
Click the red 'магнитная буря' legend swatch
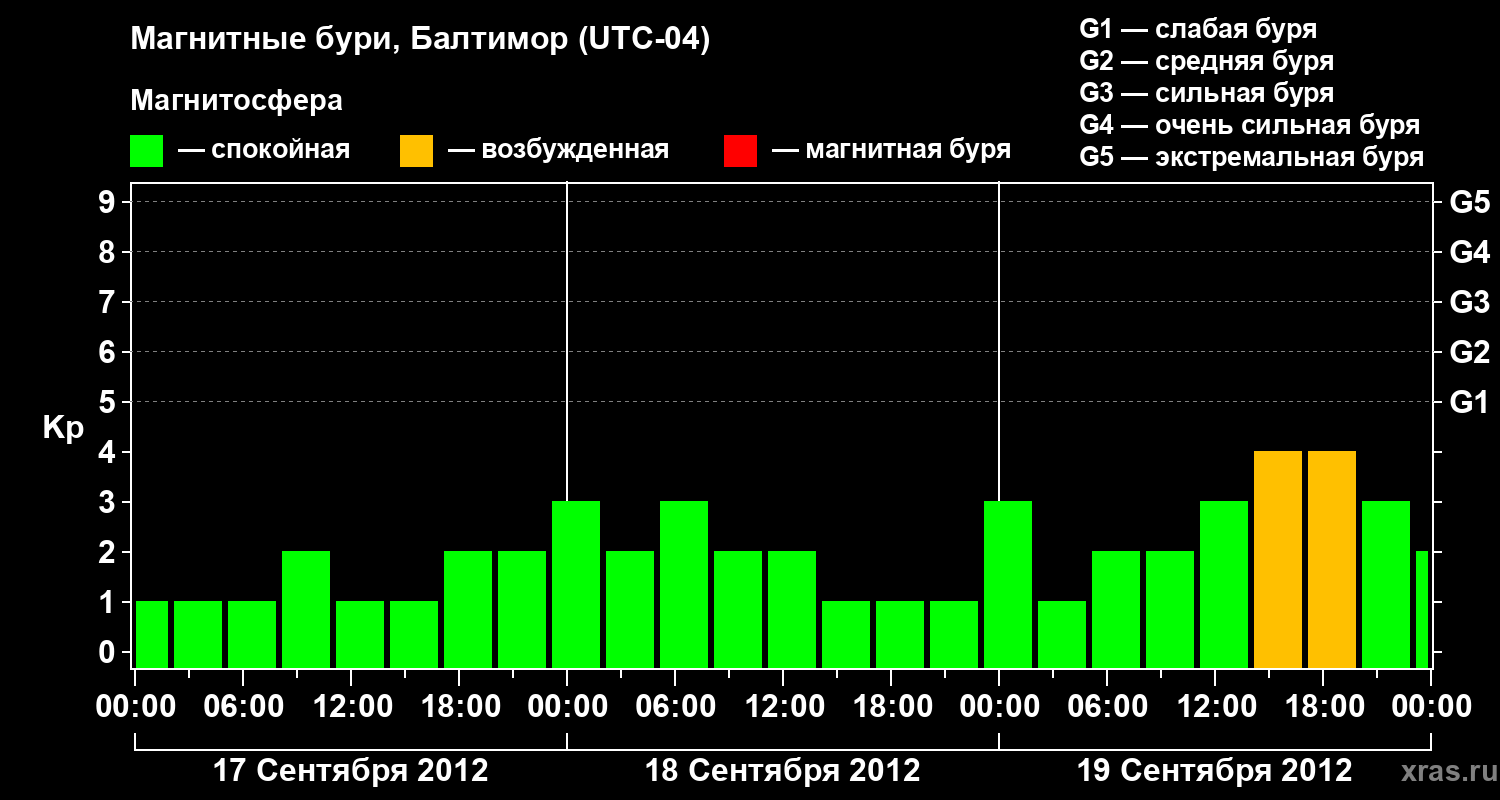coord(741,151)
